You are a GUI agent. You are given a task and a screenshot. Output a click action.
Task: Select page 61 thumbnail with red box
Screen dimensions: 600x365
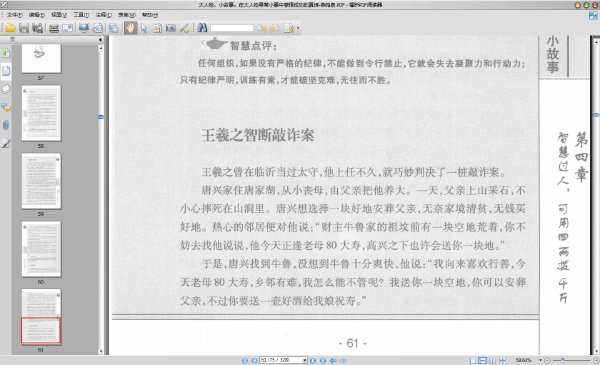41,317
